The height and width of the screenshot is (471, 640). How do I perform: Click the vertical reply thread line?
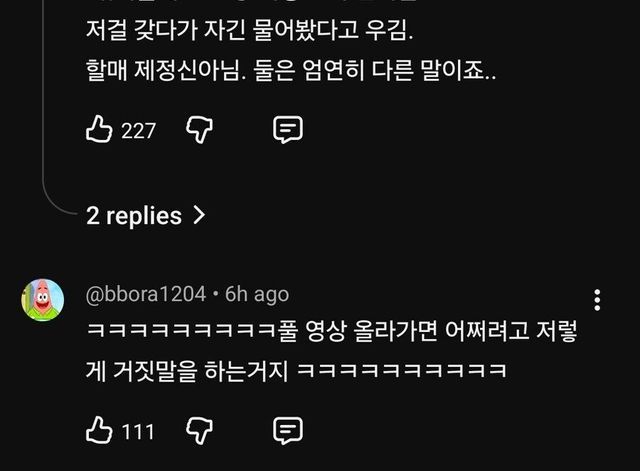pyautogui.click(x=44, y=100)
